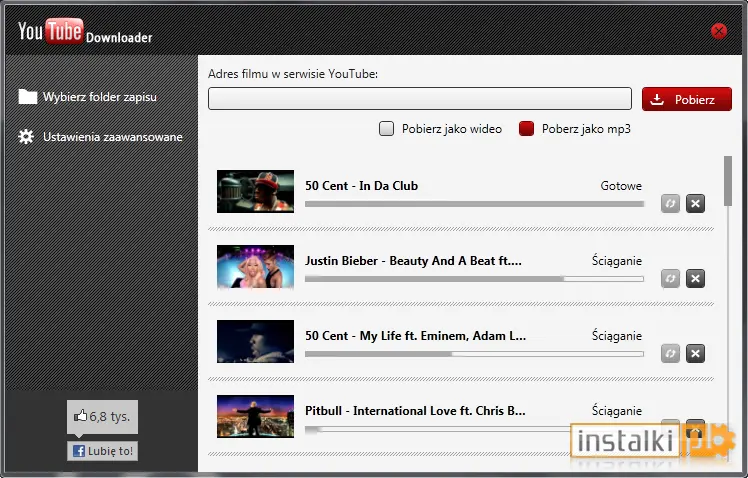Click the Gotowe status text
This screenshot has height=478, width=748.
point(621,186)
